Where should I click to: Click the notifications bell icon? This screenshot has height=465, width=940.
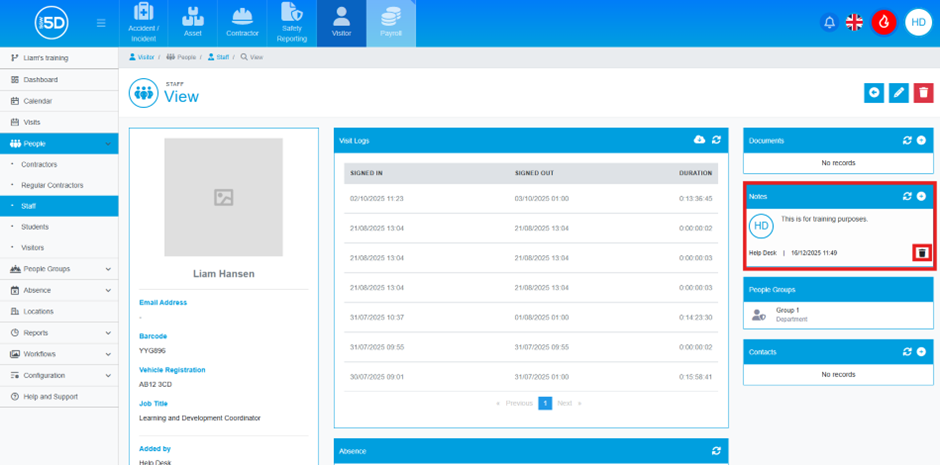coord(829,22)
